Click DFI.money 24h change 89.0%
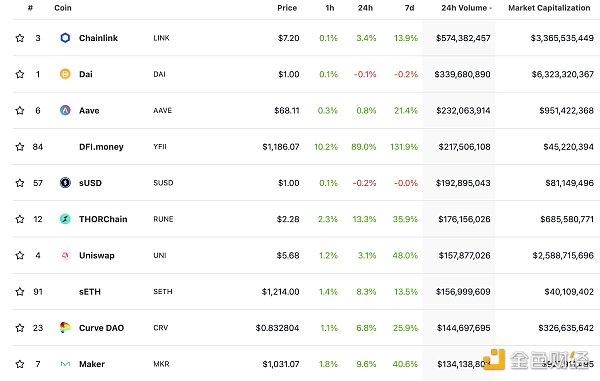The image size is (600, 381). click(364, 147)
